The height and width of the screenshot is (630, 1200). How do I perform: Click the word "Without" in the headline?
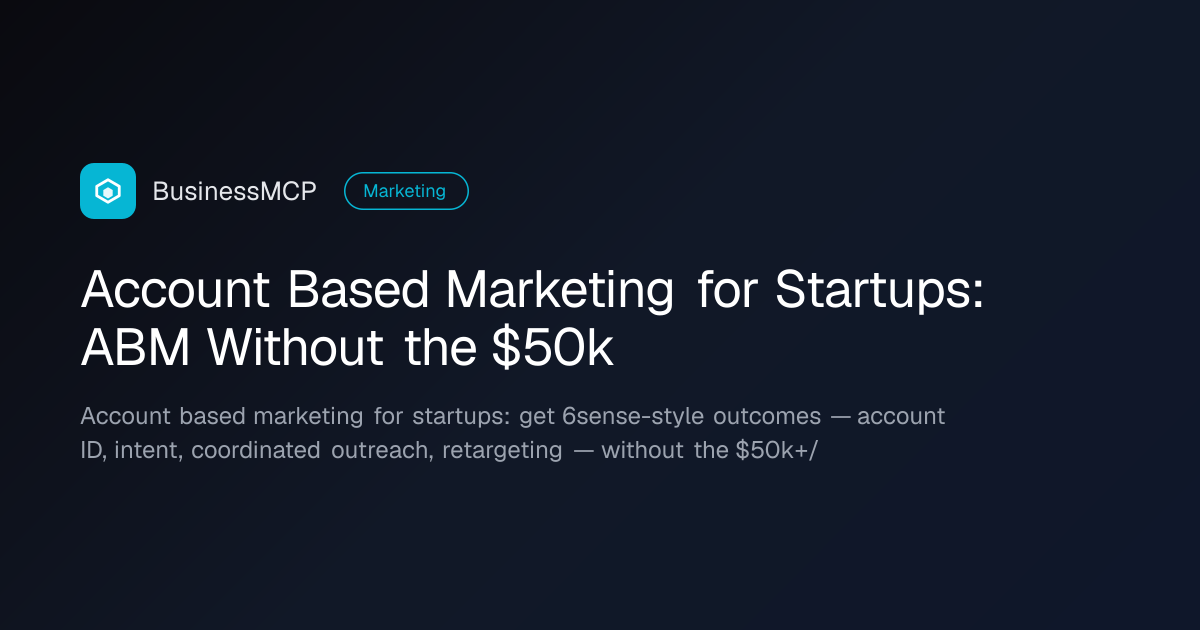[295, 348]
